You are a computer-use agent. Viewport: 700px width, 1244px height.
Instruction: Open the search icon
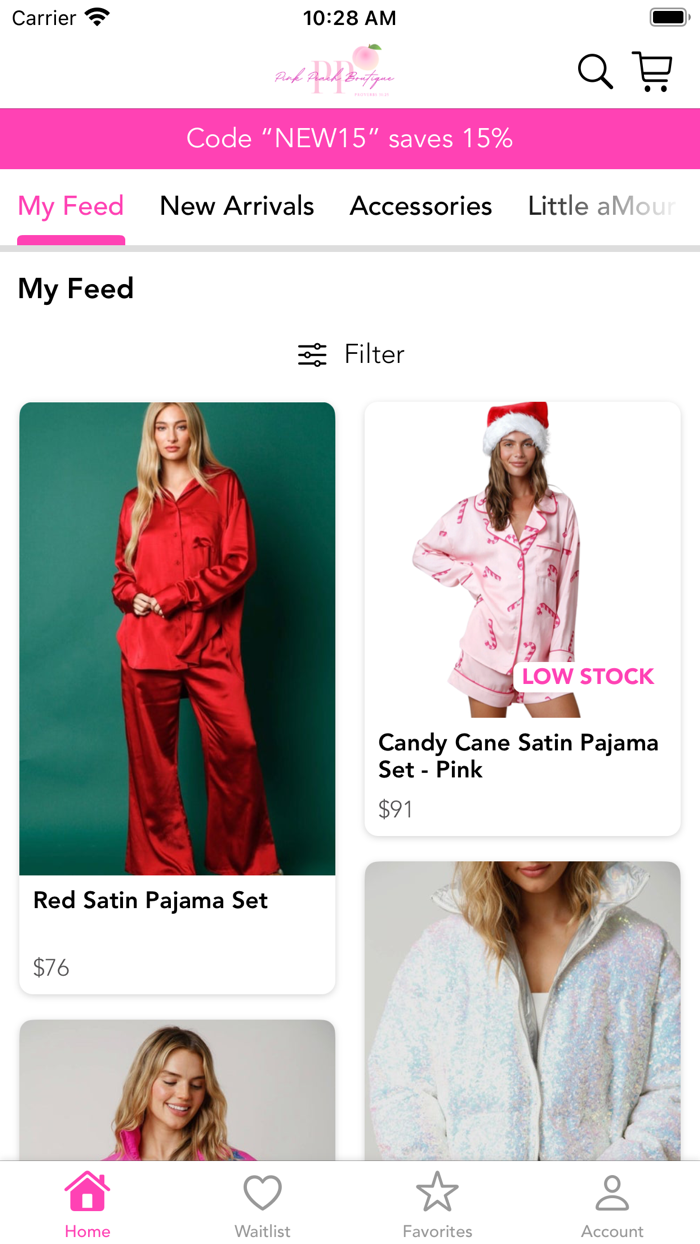coord(594,71)
